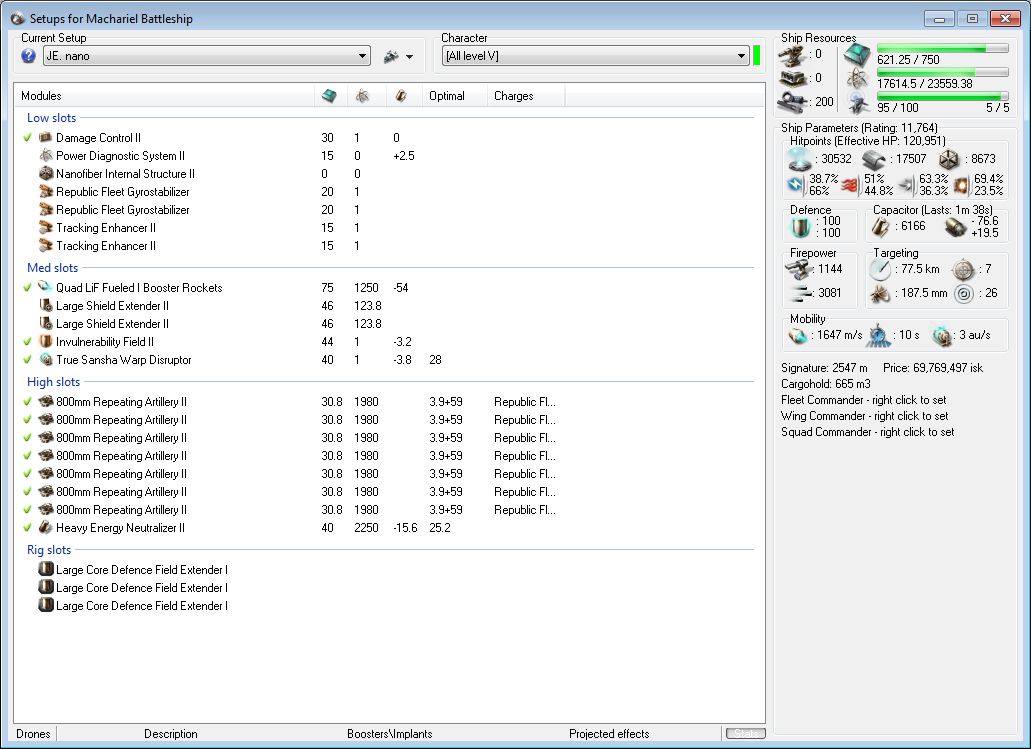This screenshot has height=749, width=1031.
Task: Click the Damage Control II module icon
Action: 45,138
